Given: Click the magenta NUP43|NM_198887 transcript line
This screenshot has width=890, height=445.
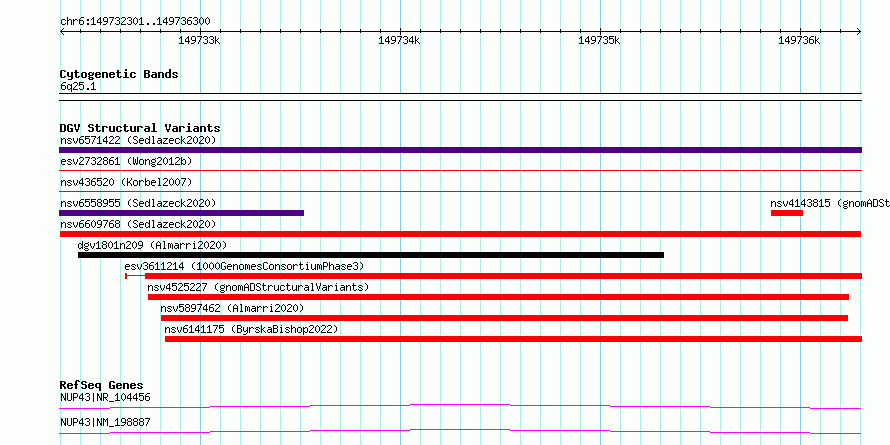Looking at the screenshot, I should coord(460,431).
